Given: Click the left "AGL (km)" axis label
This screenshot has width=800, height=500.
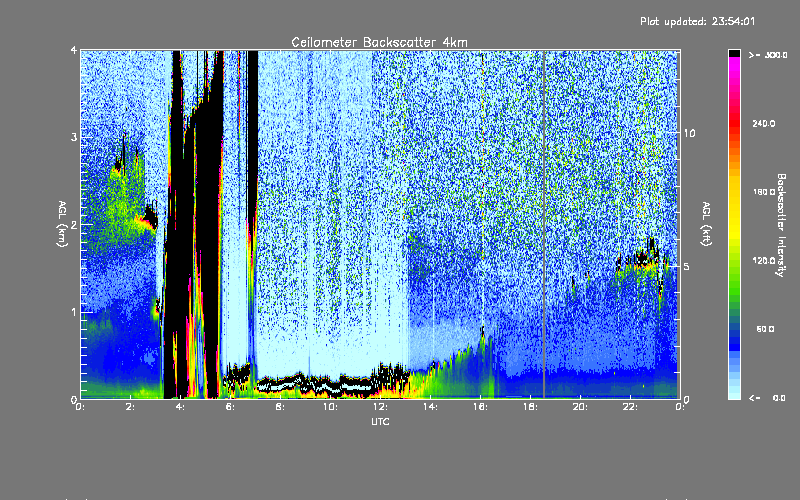Looking at the screenshot, I should point(62,224).
